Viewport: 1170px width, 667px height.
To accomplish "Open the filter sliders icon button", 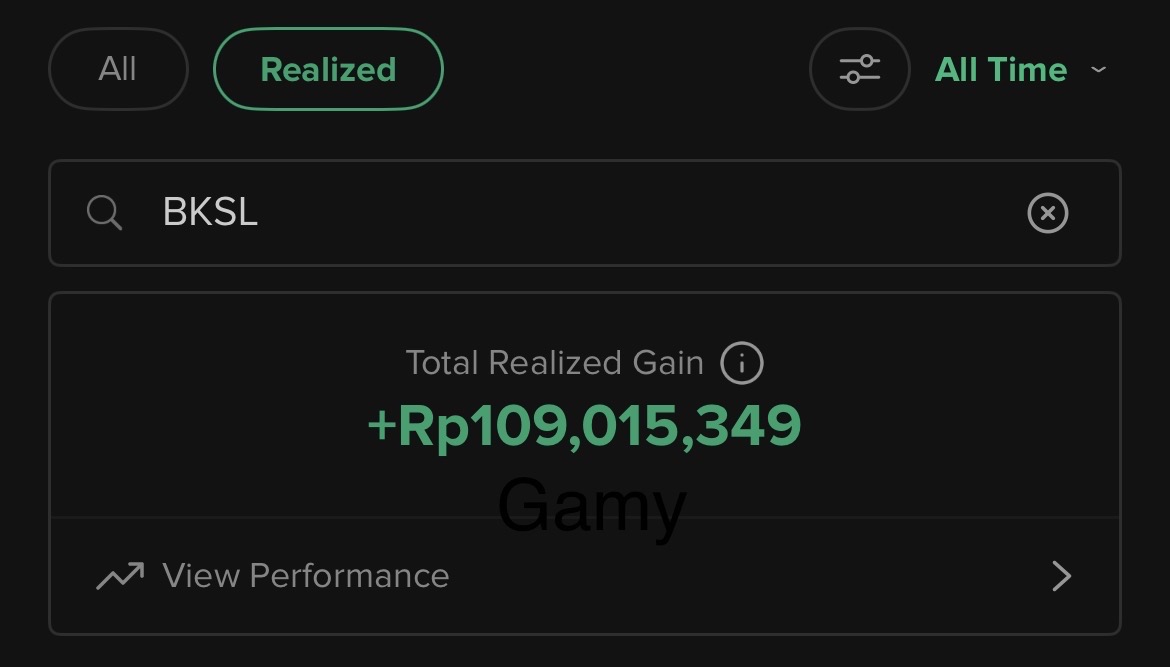I will point(859,69).
